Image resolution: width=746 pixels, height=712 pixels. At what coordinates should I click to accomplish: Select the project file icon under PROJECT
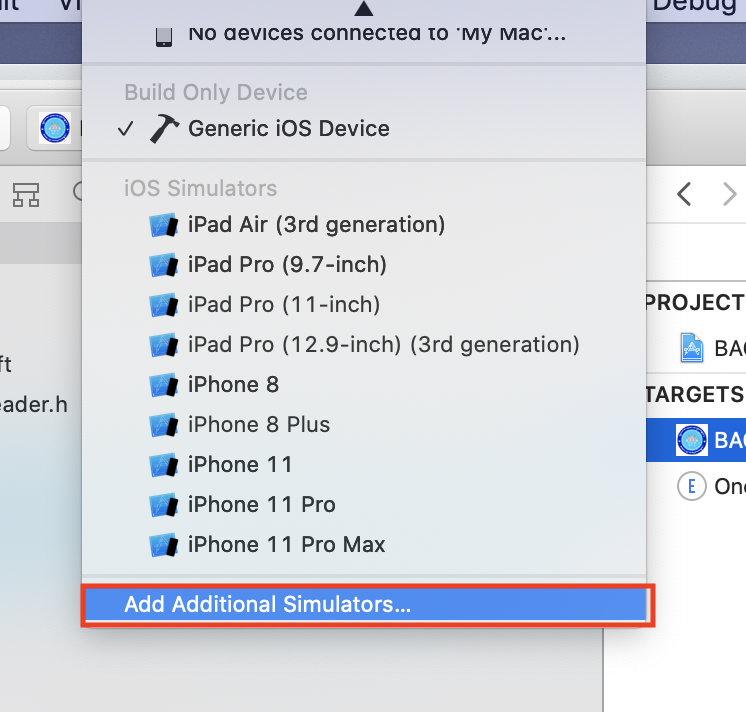(692, 348)
